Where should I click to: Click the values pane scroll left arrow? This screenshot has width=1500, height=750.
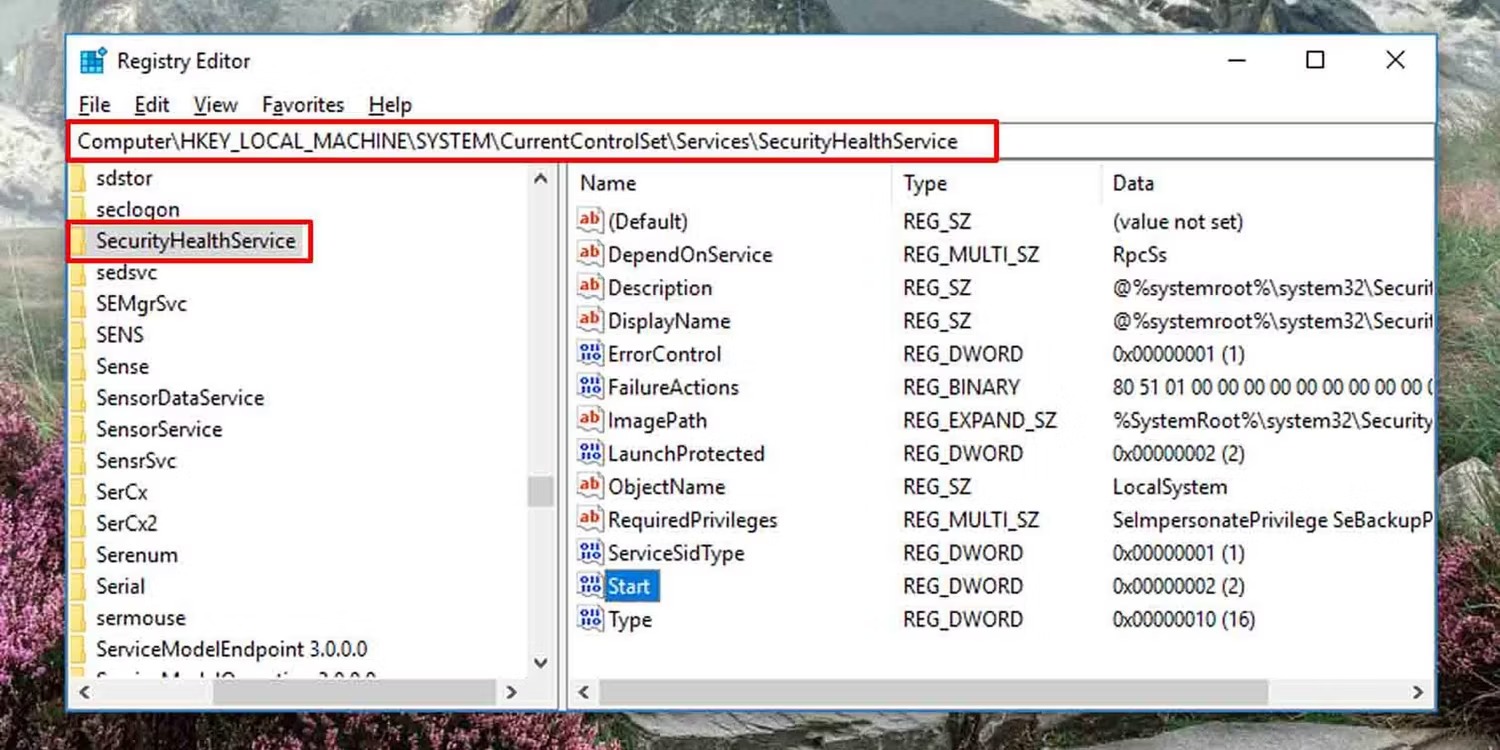(584, 692)
